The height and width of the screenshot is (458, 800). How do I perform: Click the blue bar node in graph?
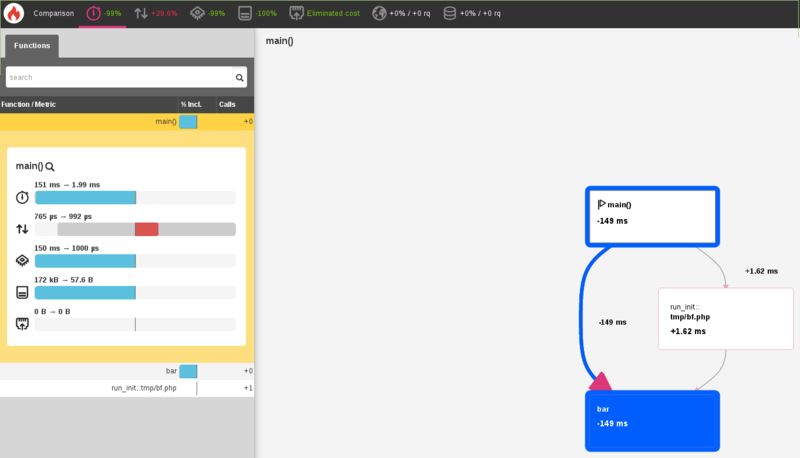click(x=652, y=421)
